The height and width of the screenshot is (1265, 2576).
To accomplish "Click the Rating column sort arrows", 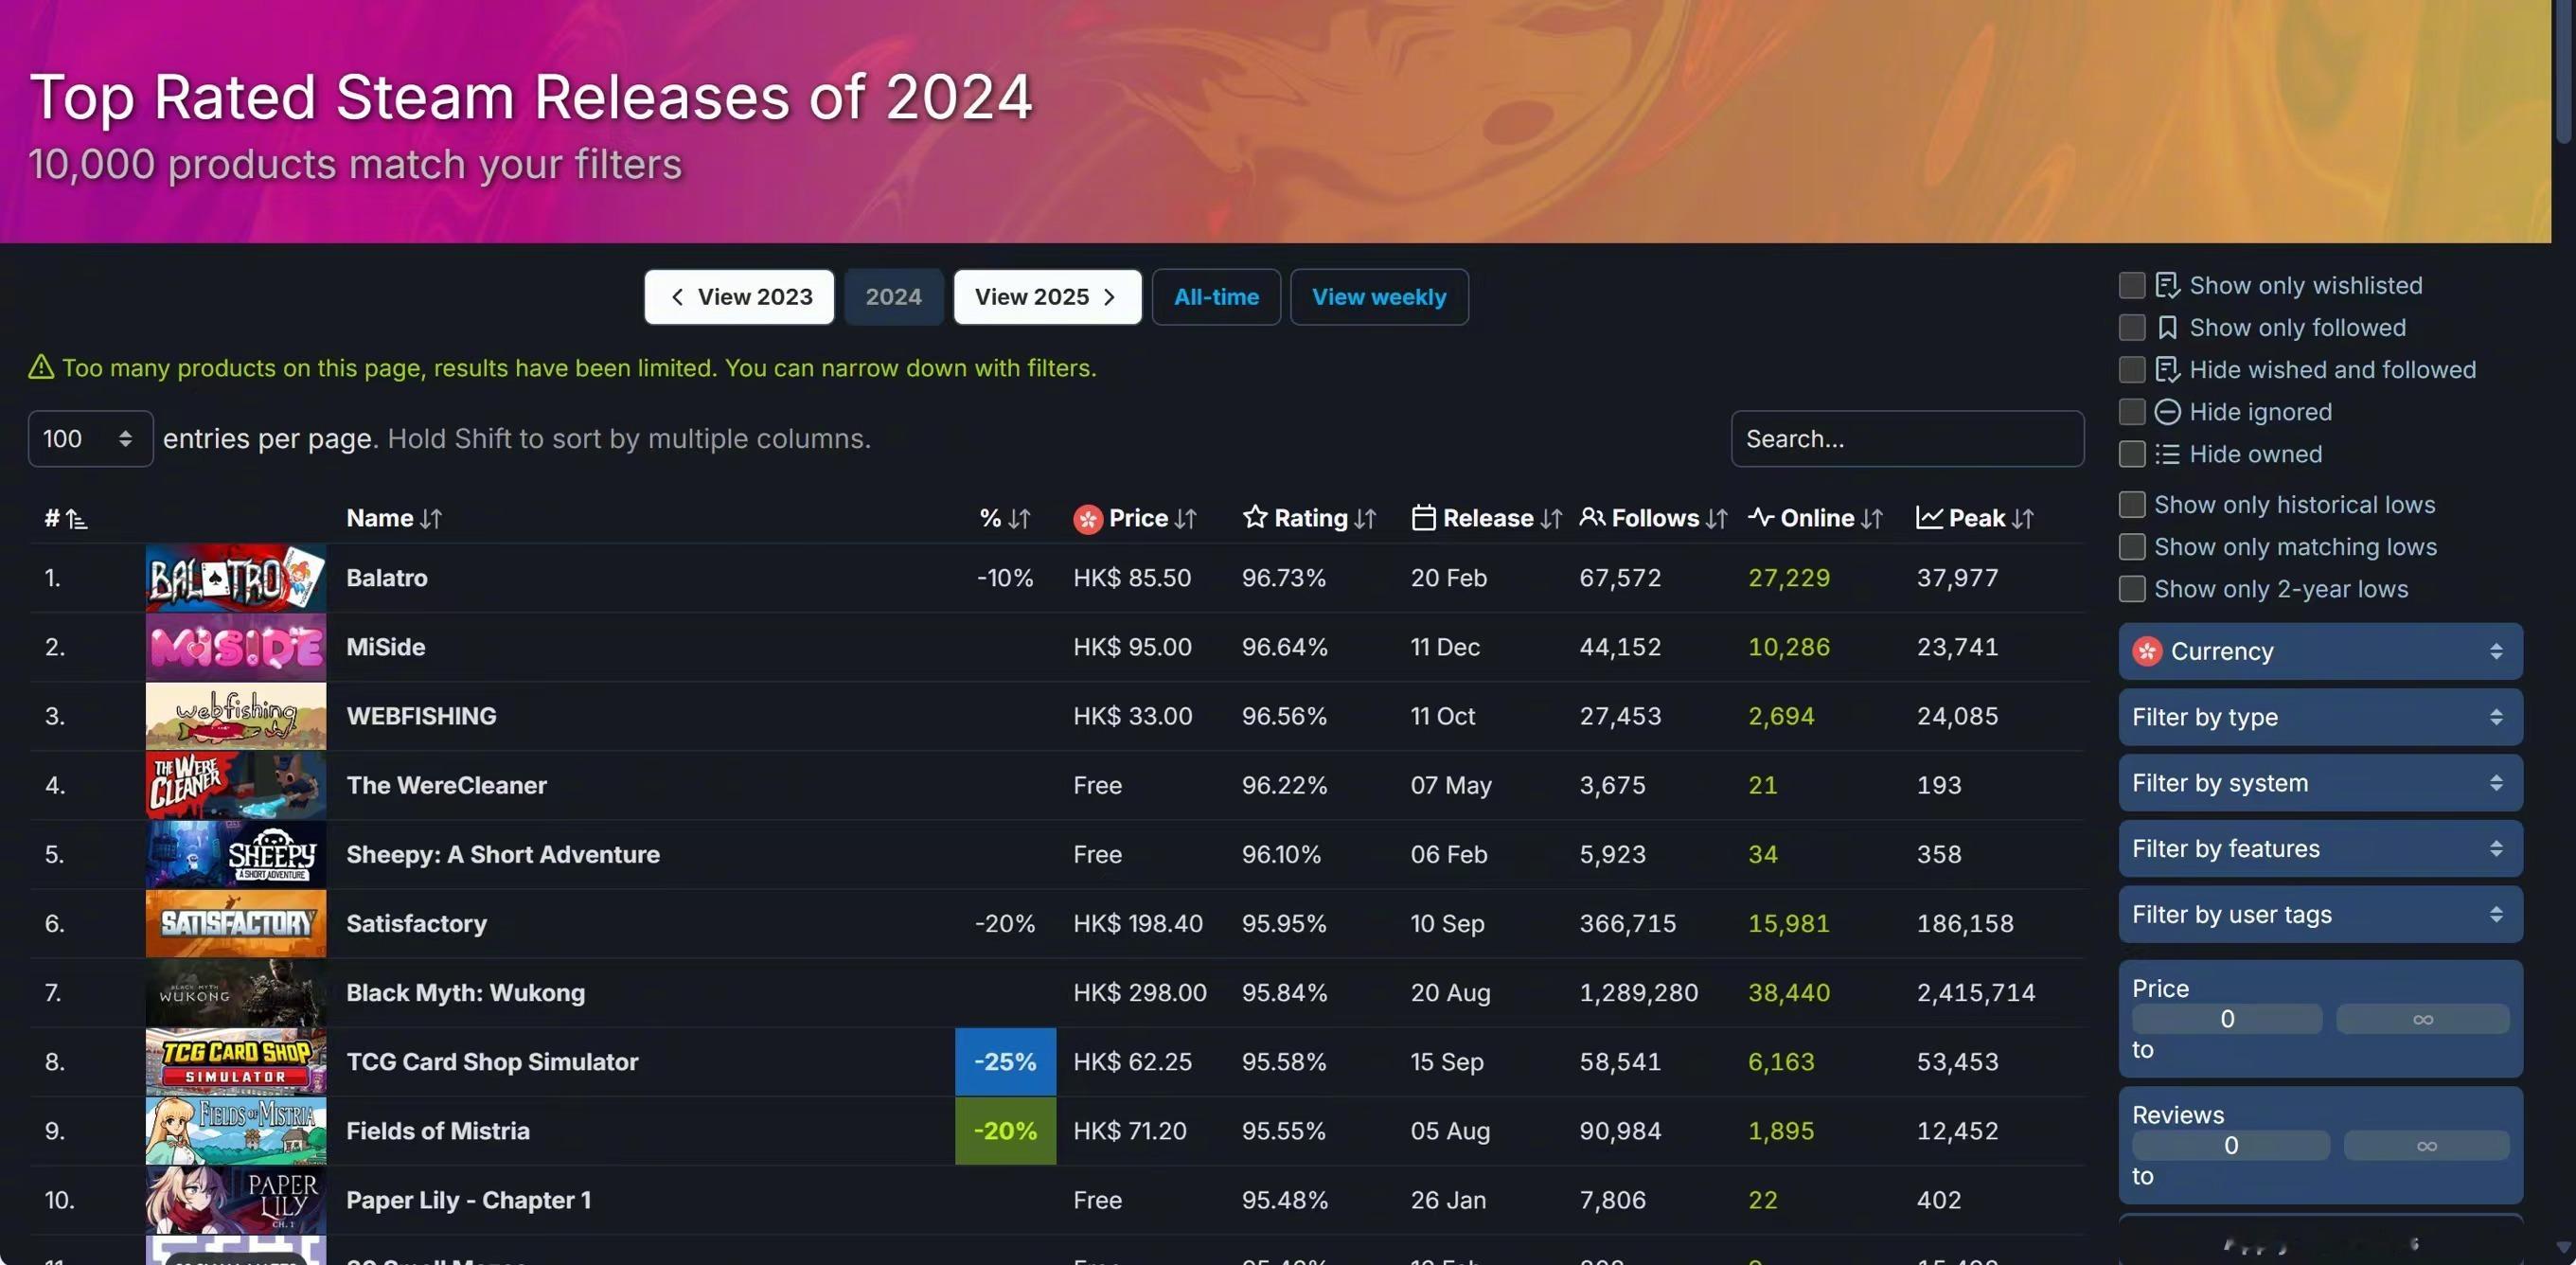I will (1365, 518).
